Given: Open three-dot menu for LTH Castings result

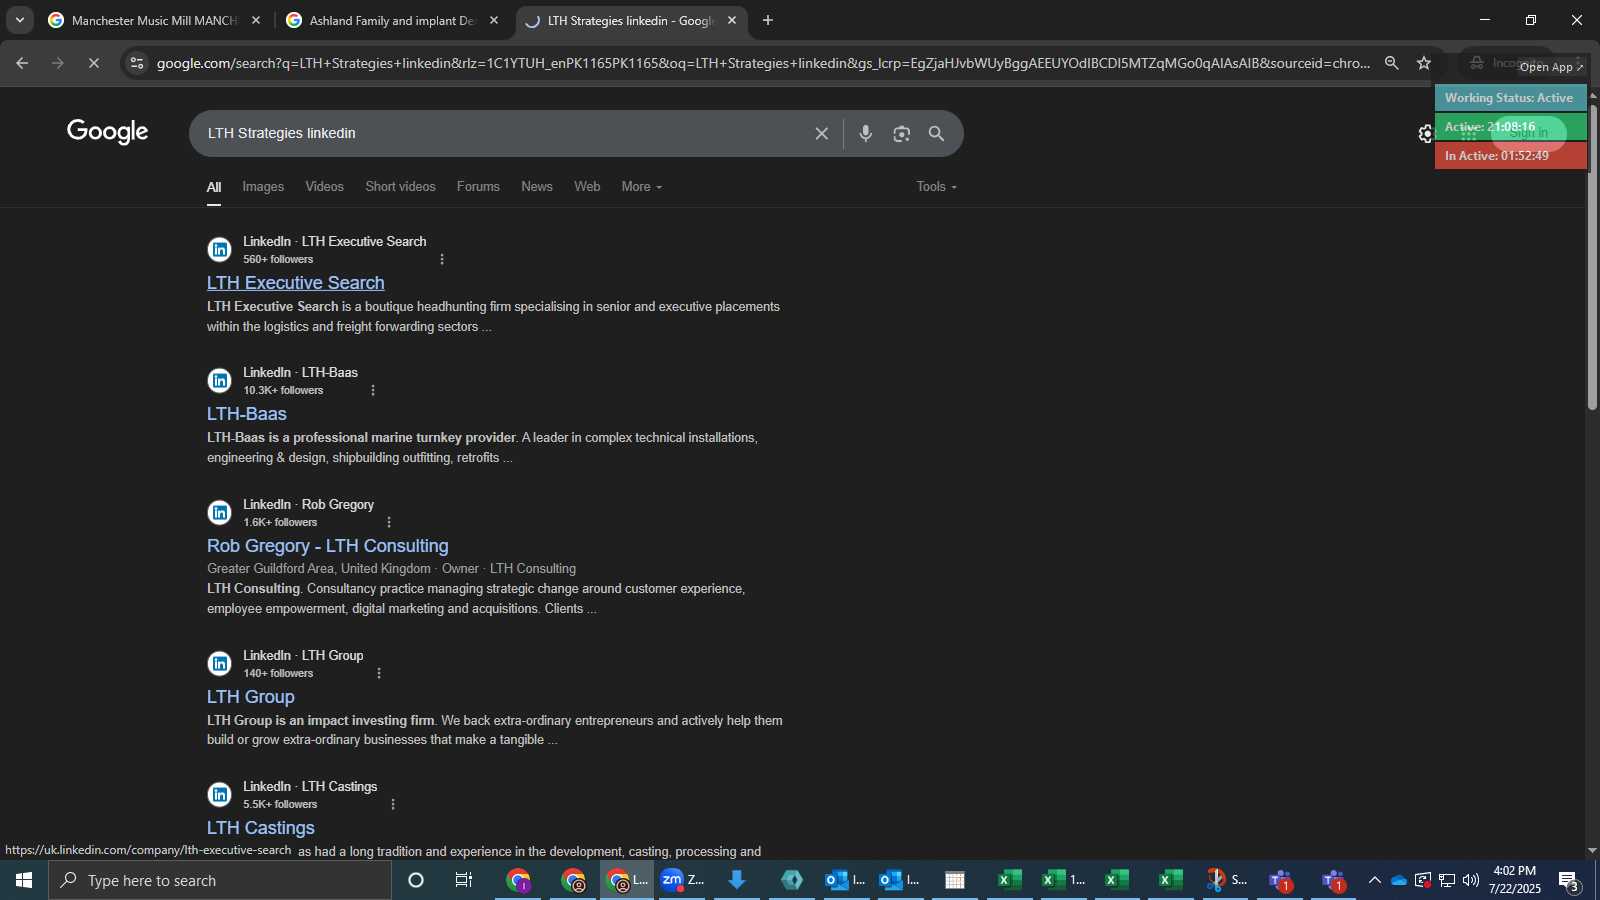Looking at the screenshot, I should point(393,804).
